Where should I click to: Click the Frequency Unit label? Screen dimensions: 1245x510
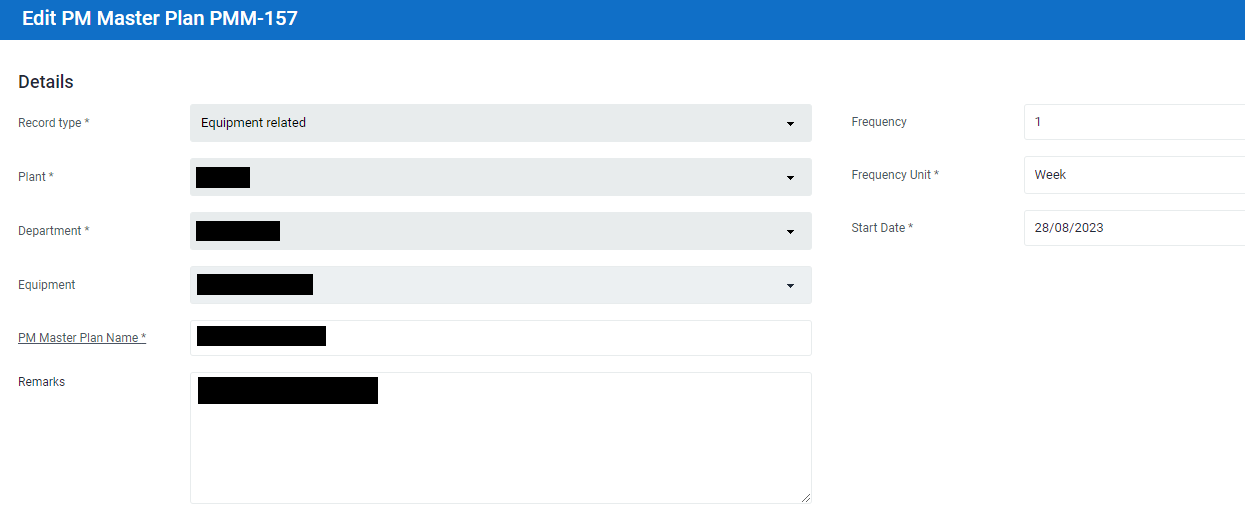click(x=895, y=175)
